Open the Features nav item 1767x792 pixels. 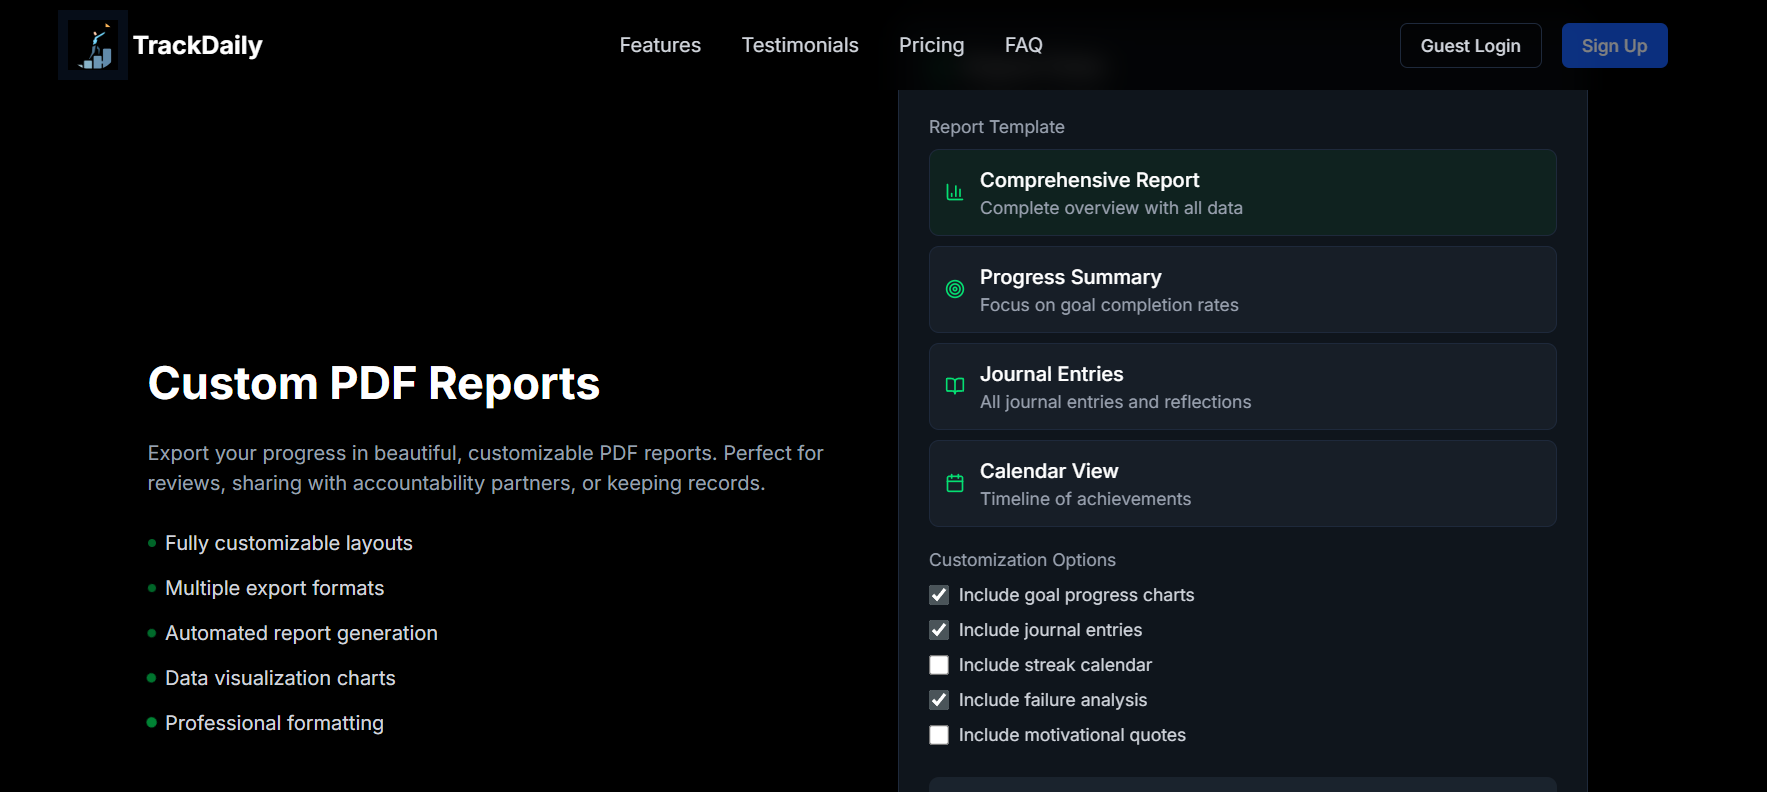(x=660, y=45)
